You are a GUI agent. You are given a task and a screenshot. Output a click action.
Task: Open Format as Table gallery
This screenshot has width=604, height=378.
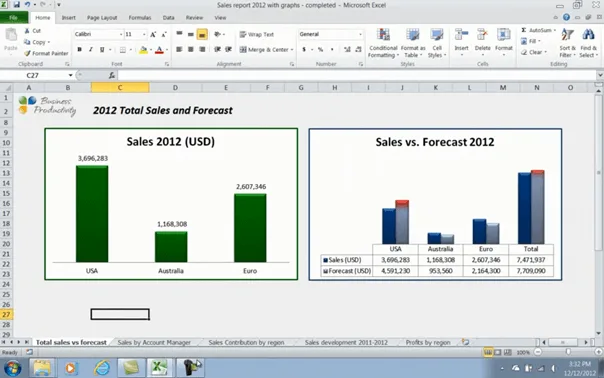(x=413, y=43)
